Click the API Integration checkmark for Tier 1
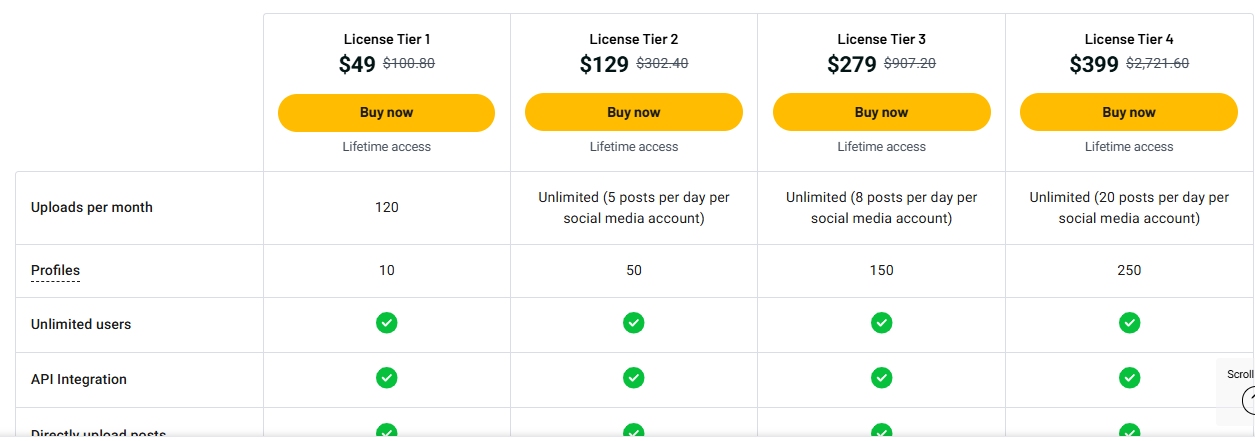1255x441 pixels. 386,378
